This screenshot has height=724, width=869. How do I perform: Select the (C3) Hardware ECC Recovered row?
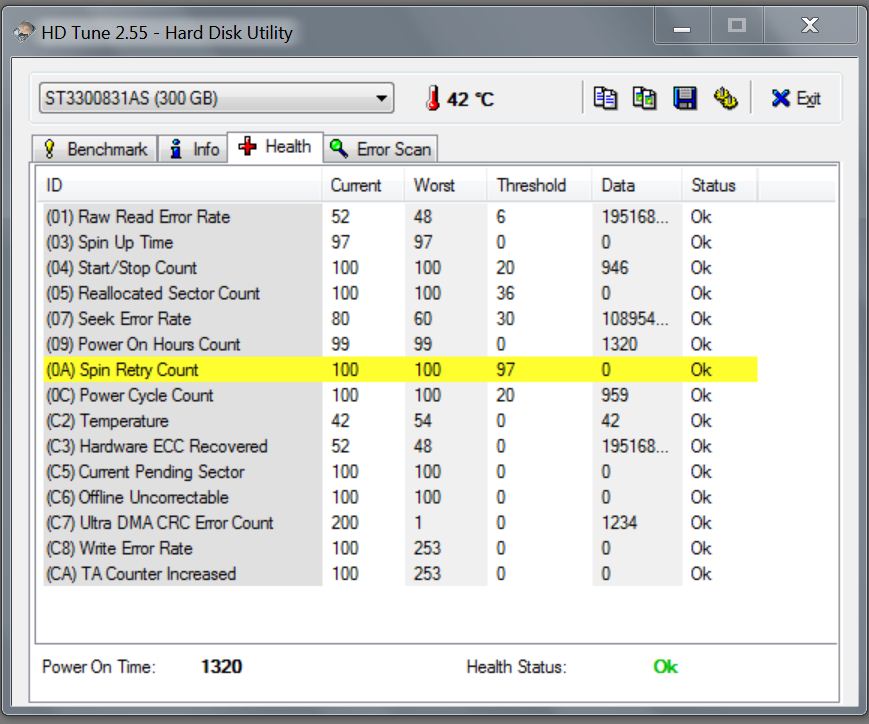coord(400,446)
